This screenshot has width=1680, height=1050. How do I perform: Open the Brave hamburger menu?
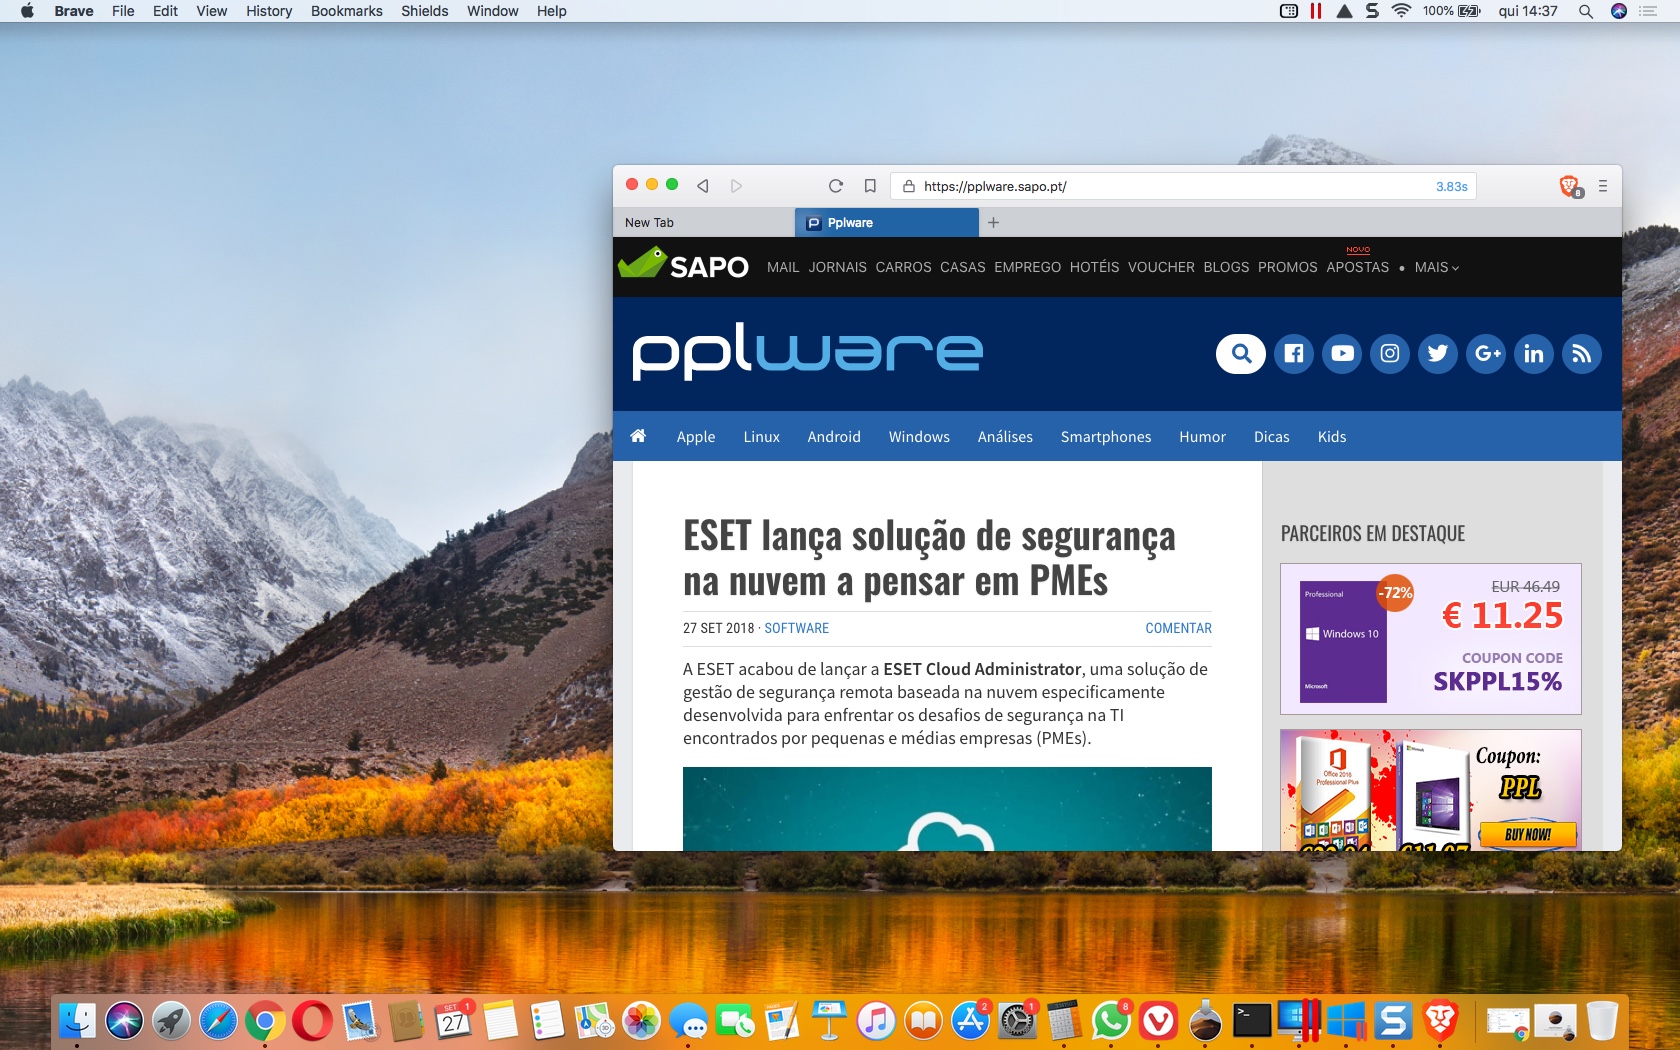(1603, 186)
